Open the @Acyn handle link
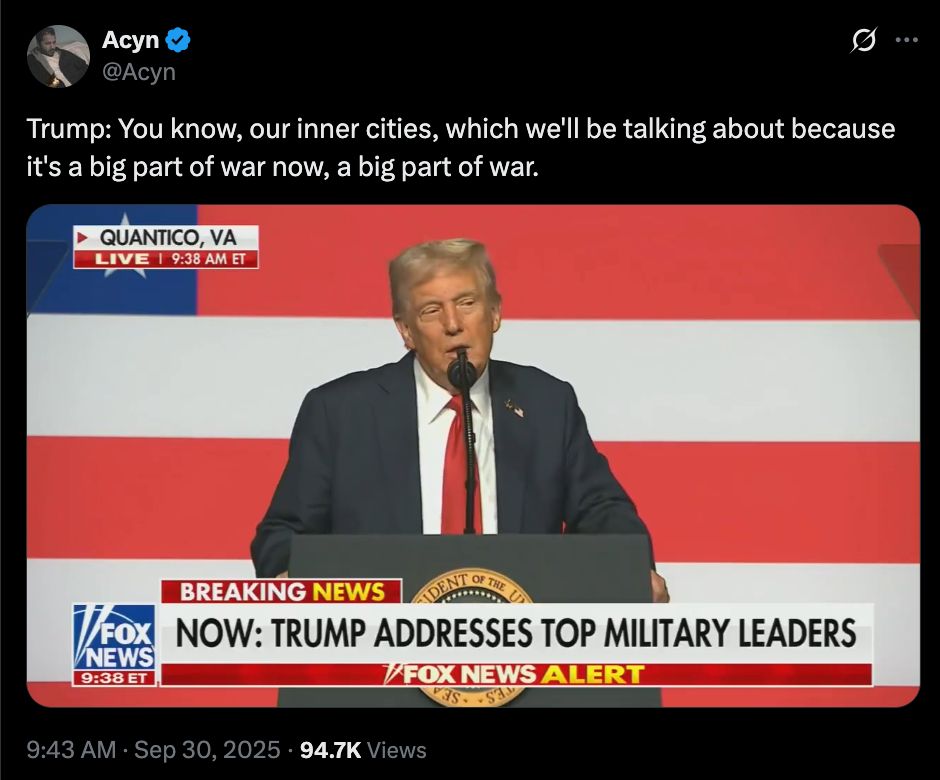 coord(138,72)
